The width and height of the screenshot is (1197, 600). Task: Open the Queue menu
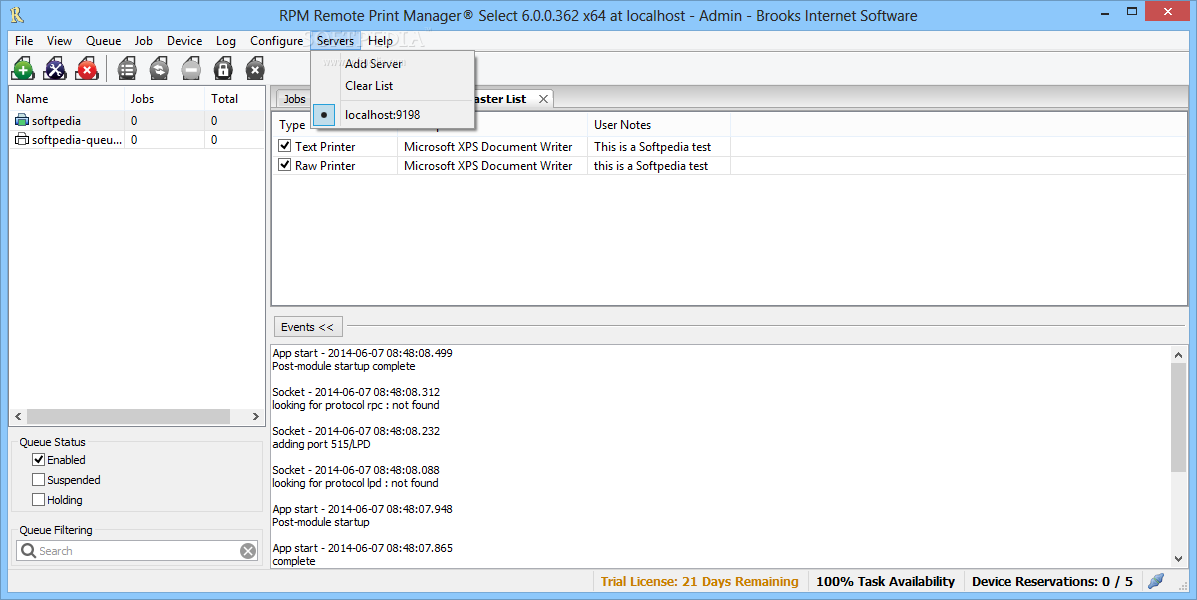coord(103,40)
